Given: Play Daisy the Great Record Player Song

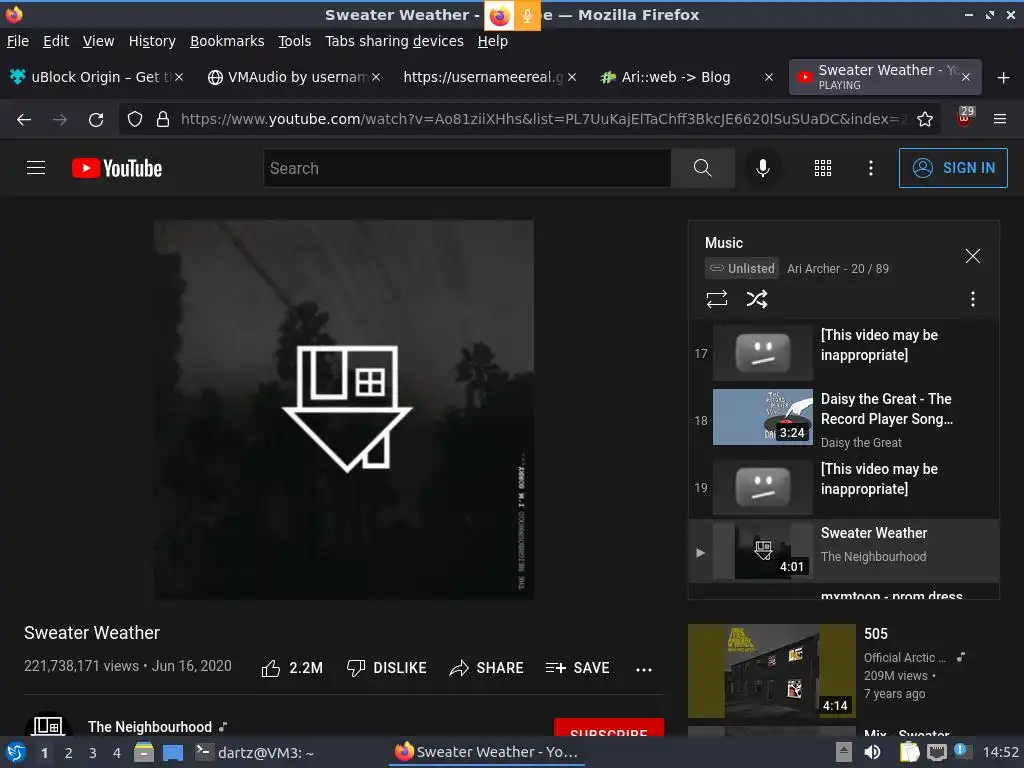Looking at the screenshot, I should point(844,419).
